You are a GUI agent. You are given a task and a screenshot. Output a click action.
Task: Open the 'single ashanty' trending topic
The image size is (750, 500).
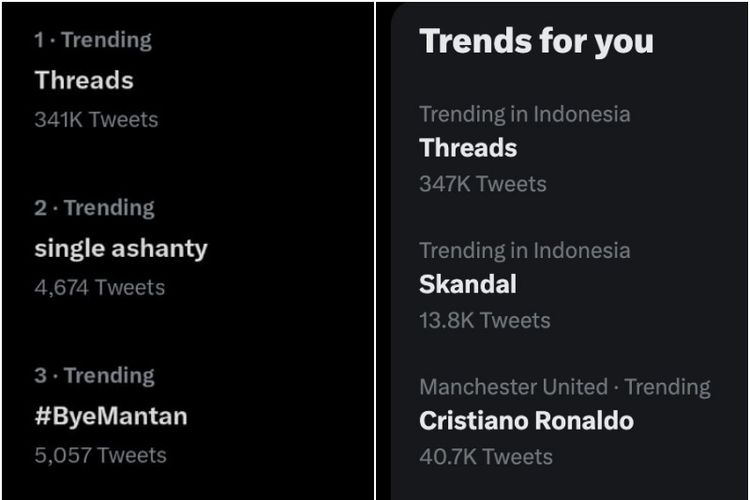(121, 248)
